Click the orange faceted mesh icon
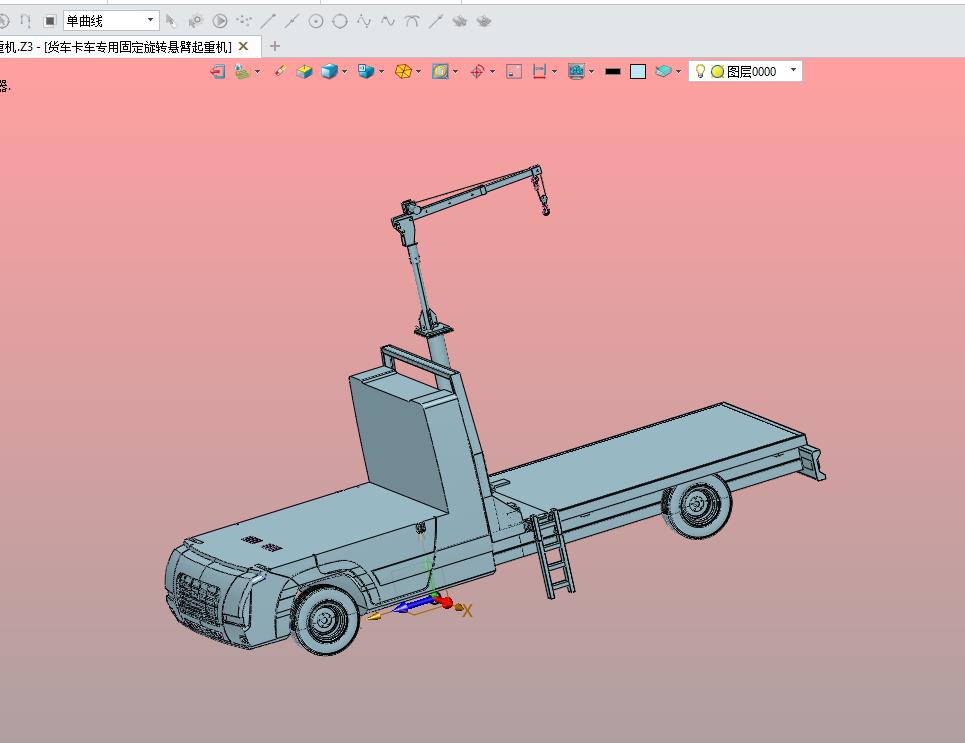Viewport: 965px width, 743px height. click(x=403, y=71)
